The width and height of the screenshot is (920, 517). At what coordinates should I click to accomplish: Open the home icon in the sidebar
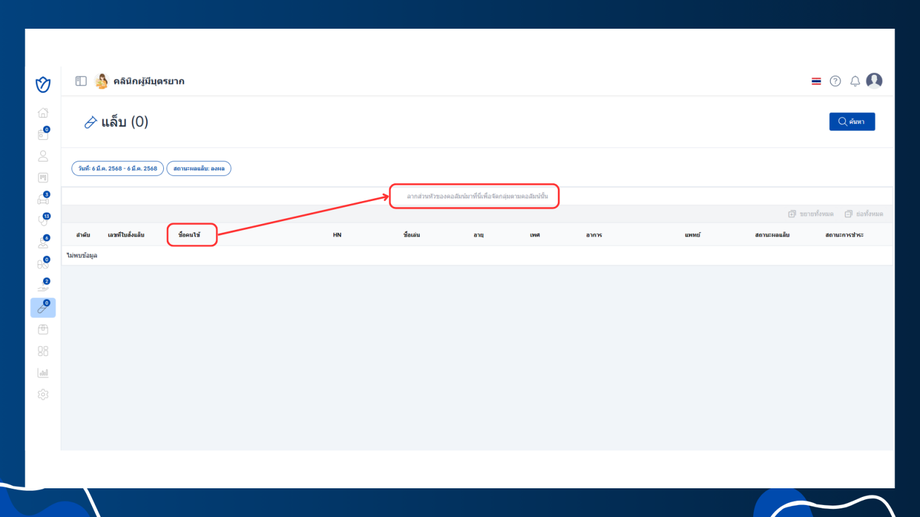click(43, 113)
